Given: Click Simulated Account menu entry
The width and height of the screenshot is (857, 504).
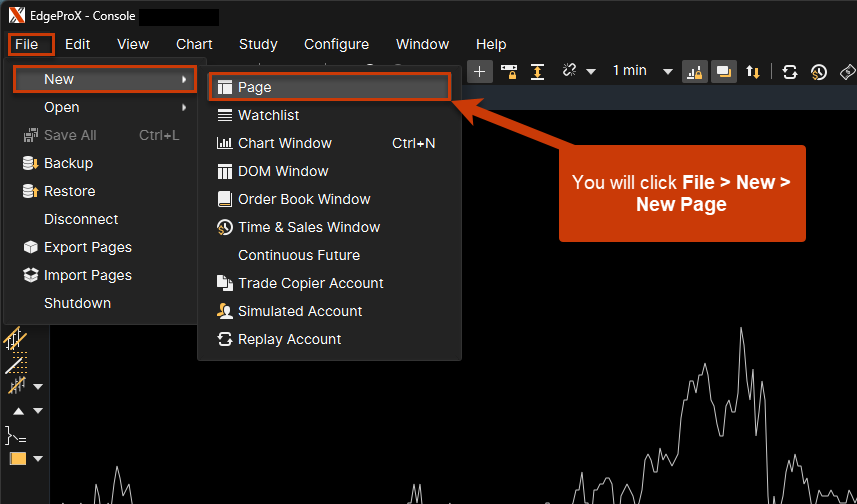Looking at the screenshot, I should [300, 311].
